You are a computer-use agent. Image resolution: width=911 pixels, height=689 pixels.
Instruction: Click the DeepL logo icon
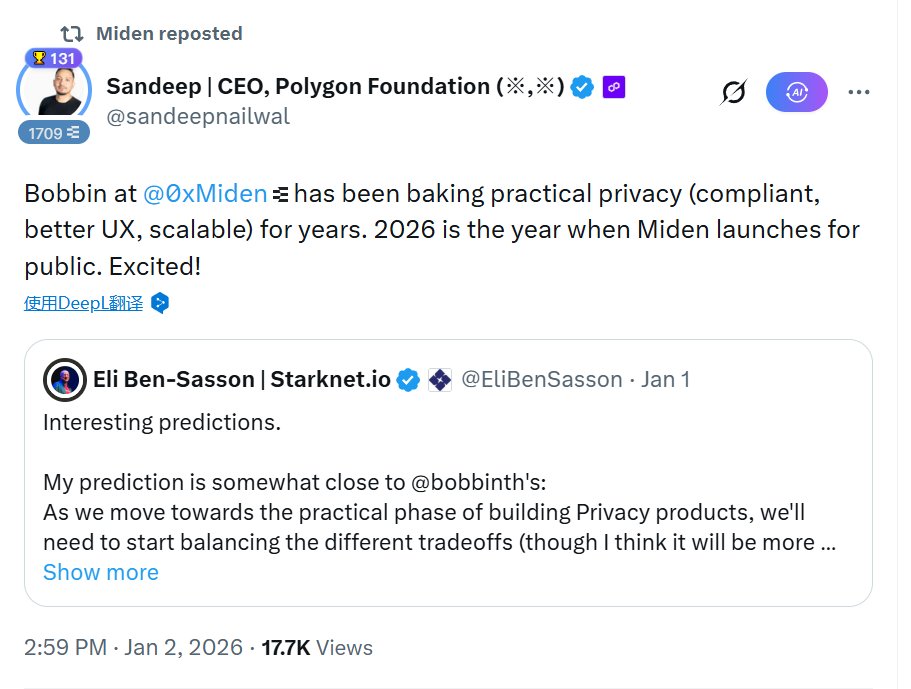(x=160, y=303)
